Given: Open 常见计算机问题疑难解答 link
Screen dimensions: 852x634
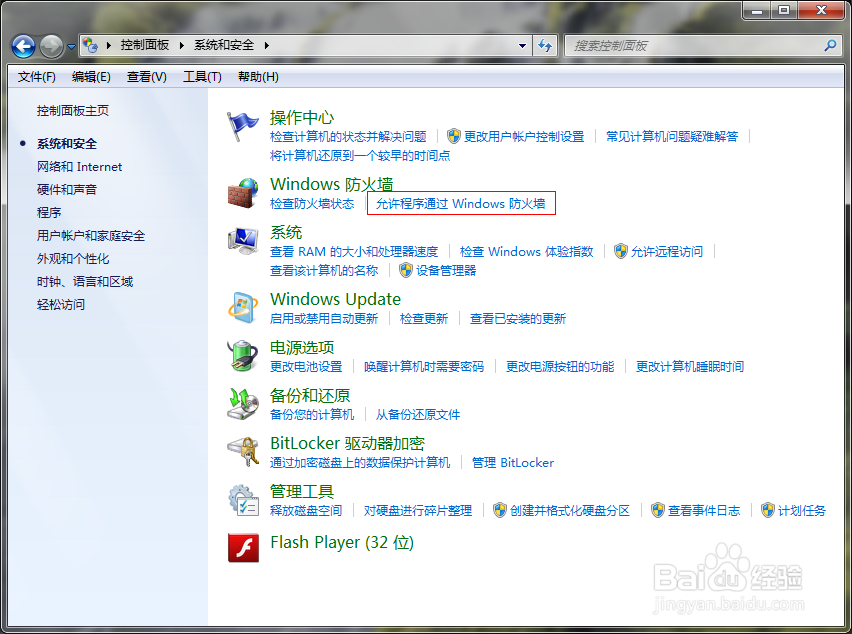Looking at the screenshot, I should 672,136.
